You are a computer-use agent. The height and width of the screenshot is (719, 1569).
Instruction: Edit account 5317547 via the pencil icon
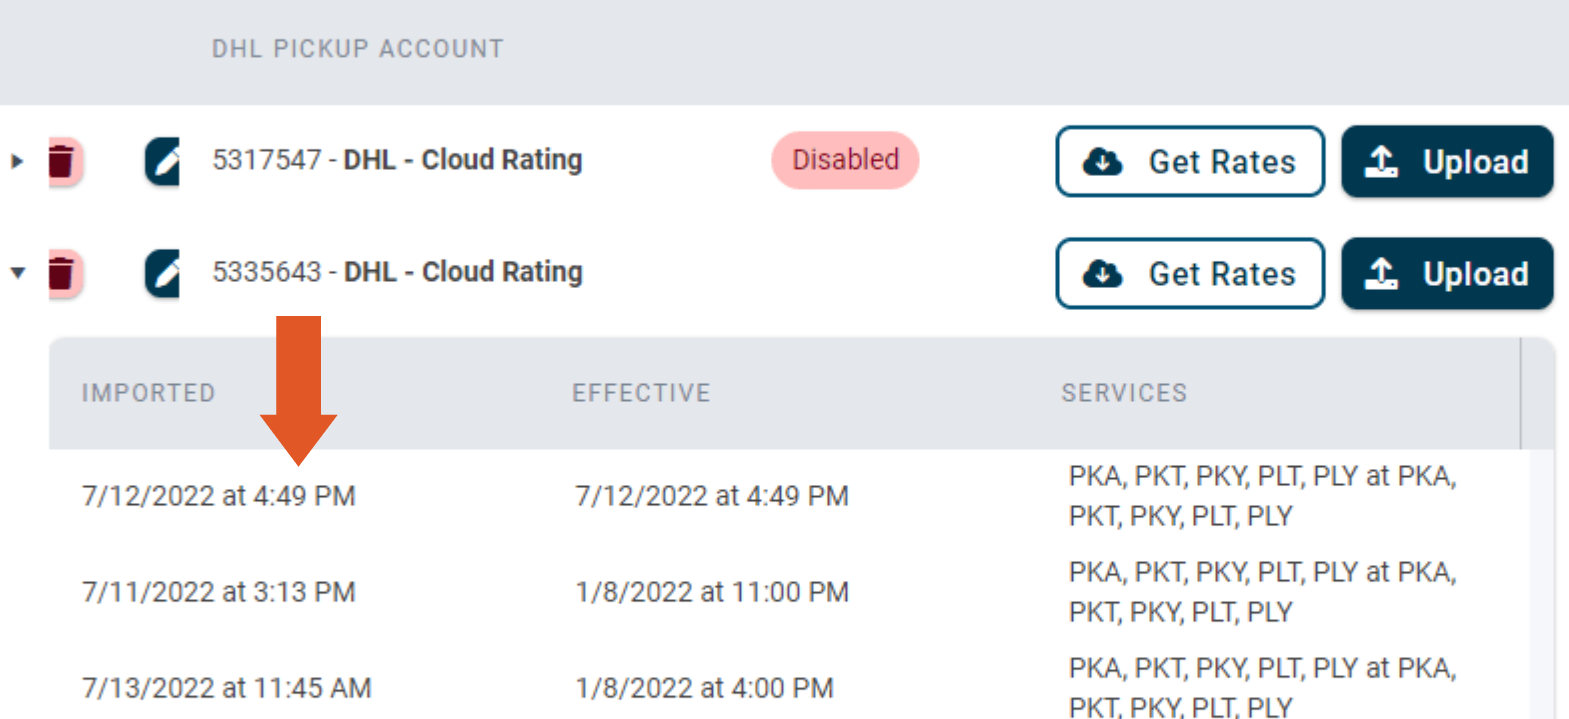[x=162, y=161]
